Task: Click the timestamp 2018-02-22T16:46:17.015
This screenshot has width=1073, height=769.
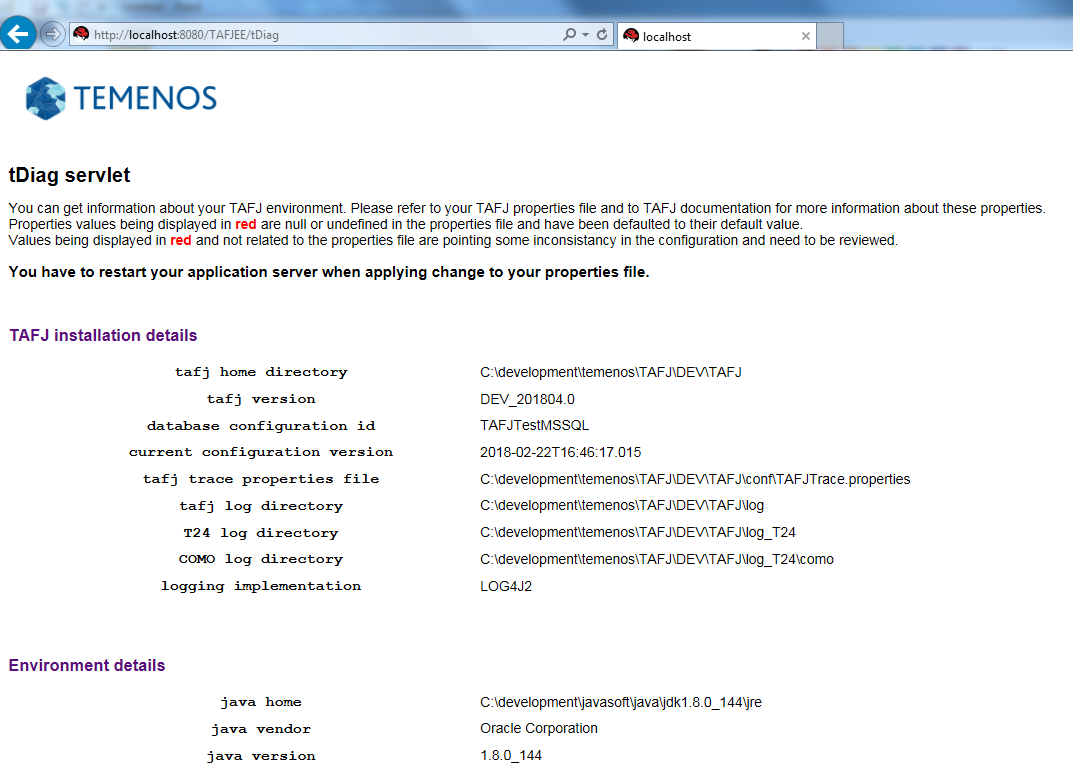Action: tap(560, 452)
